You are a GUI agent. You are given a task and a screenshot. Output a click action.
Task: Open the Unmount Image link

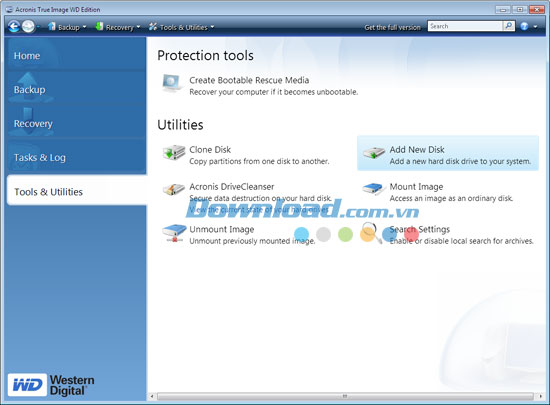222,229
